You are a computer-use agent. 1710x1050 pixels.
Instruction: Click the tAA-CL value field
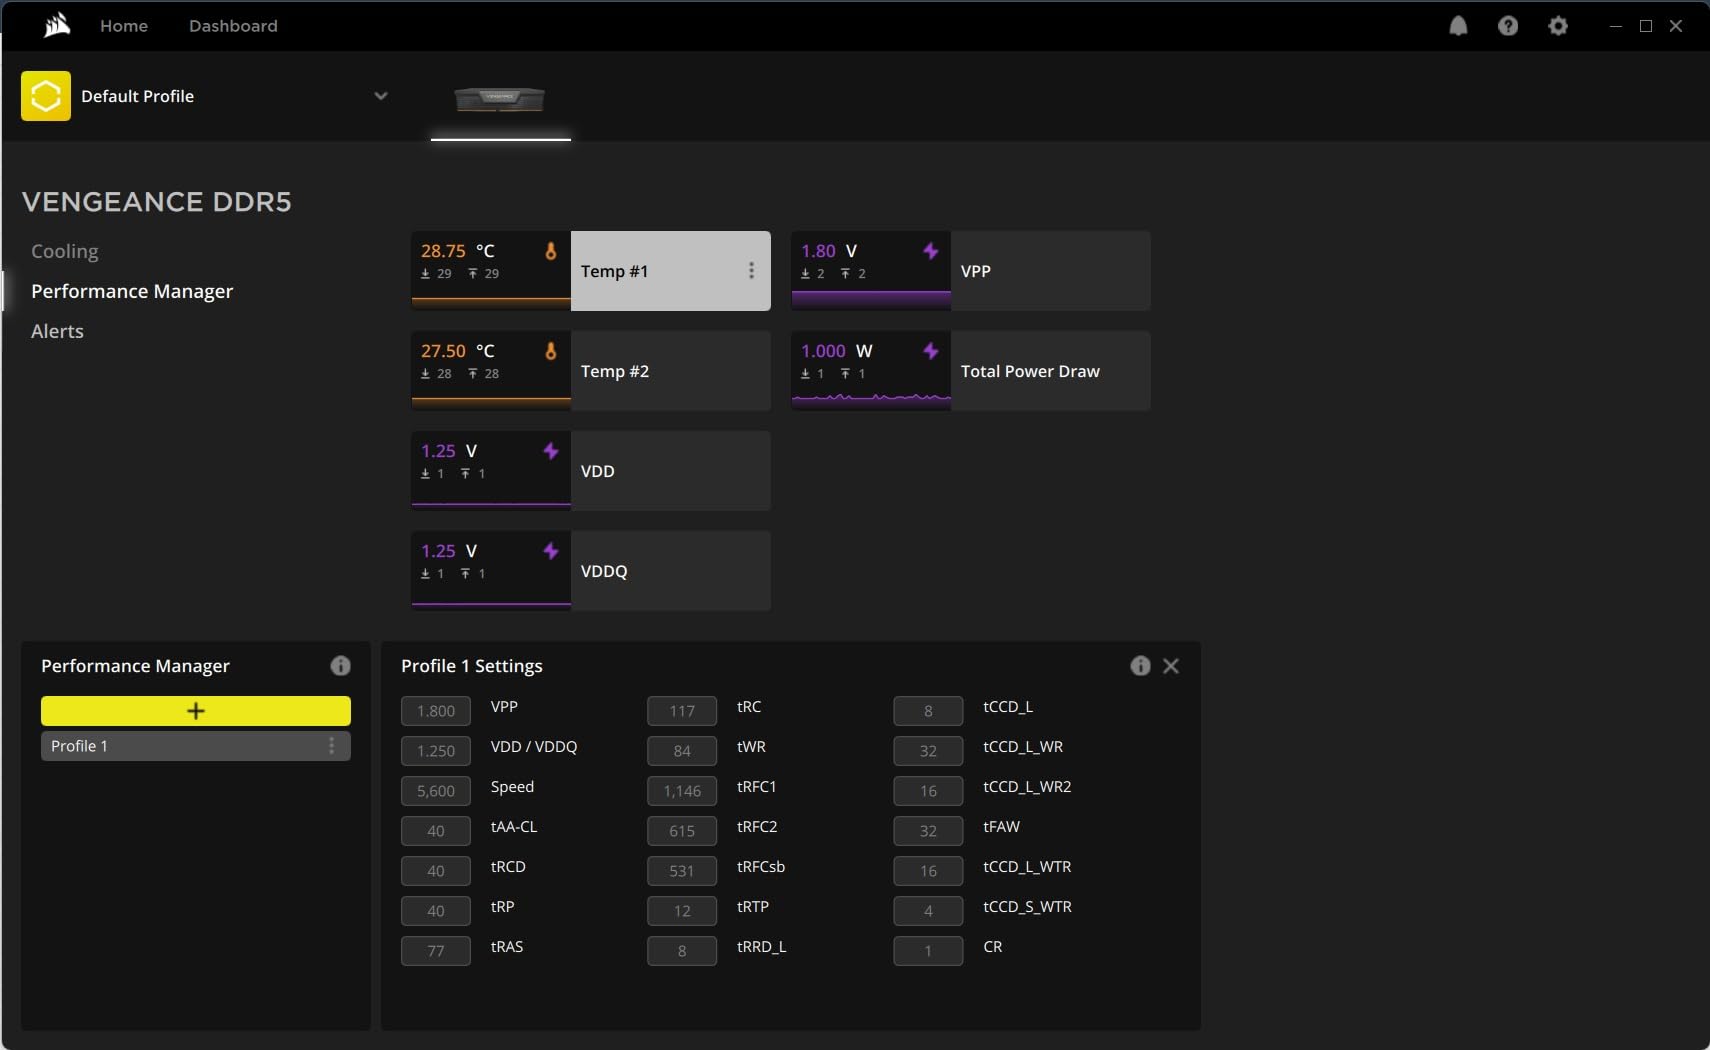[436, 831]
